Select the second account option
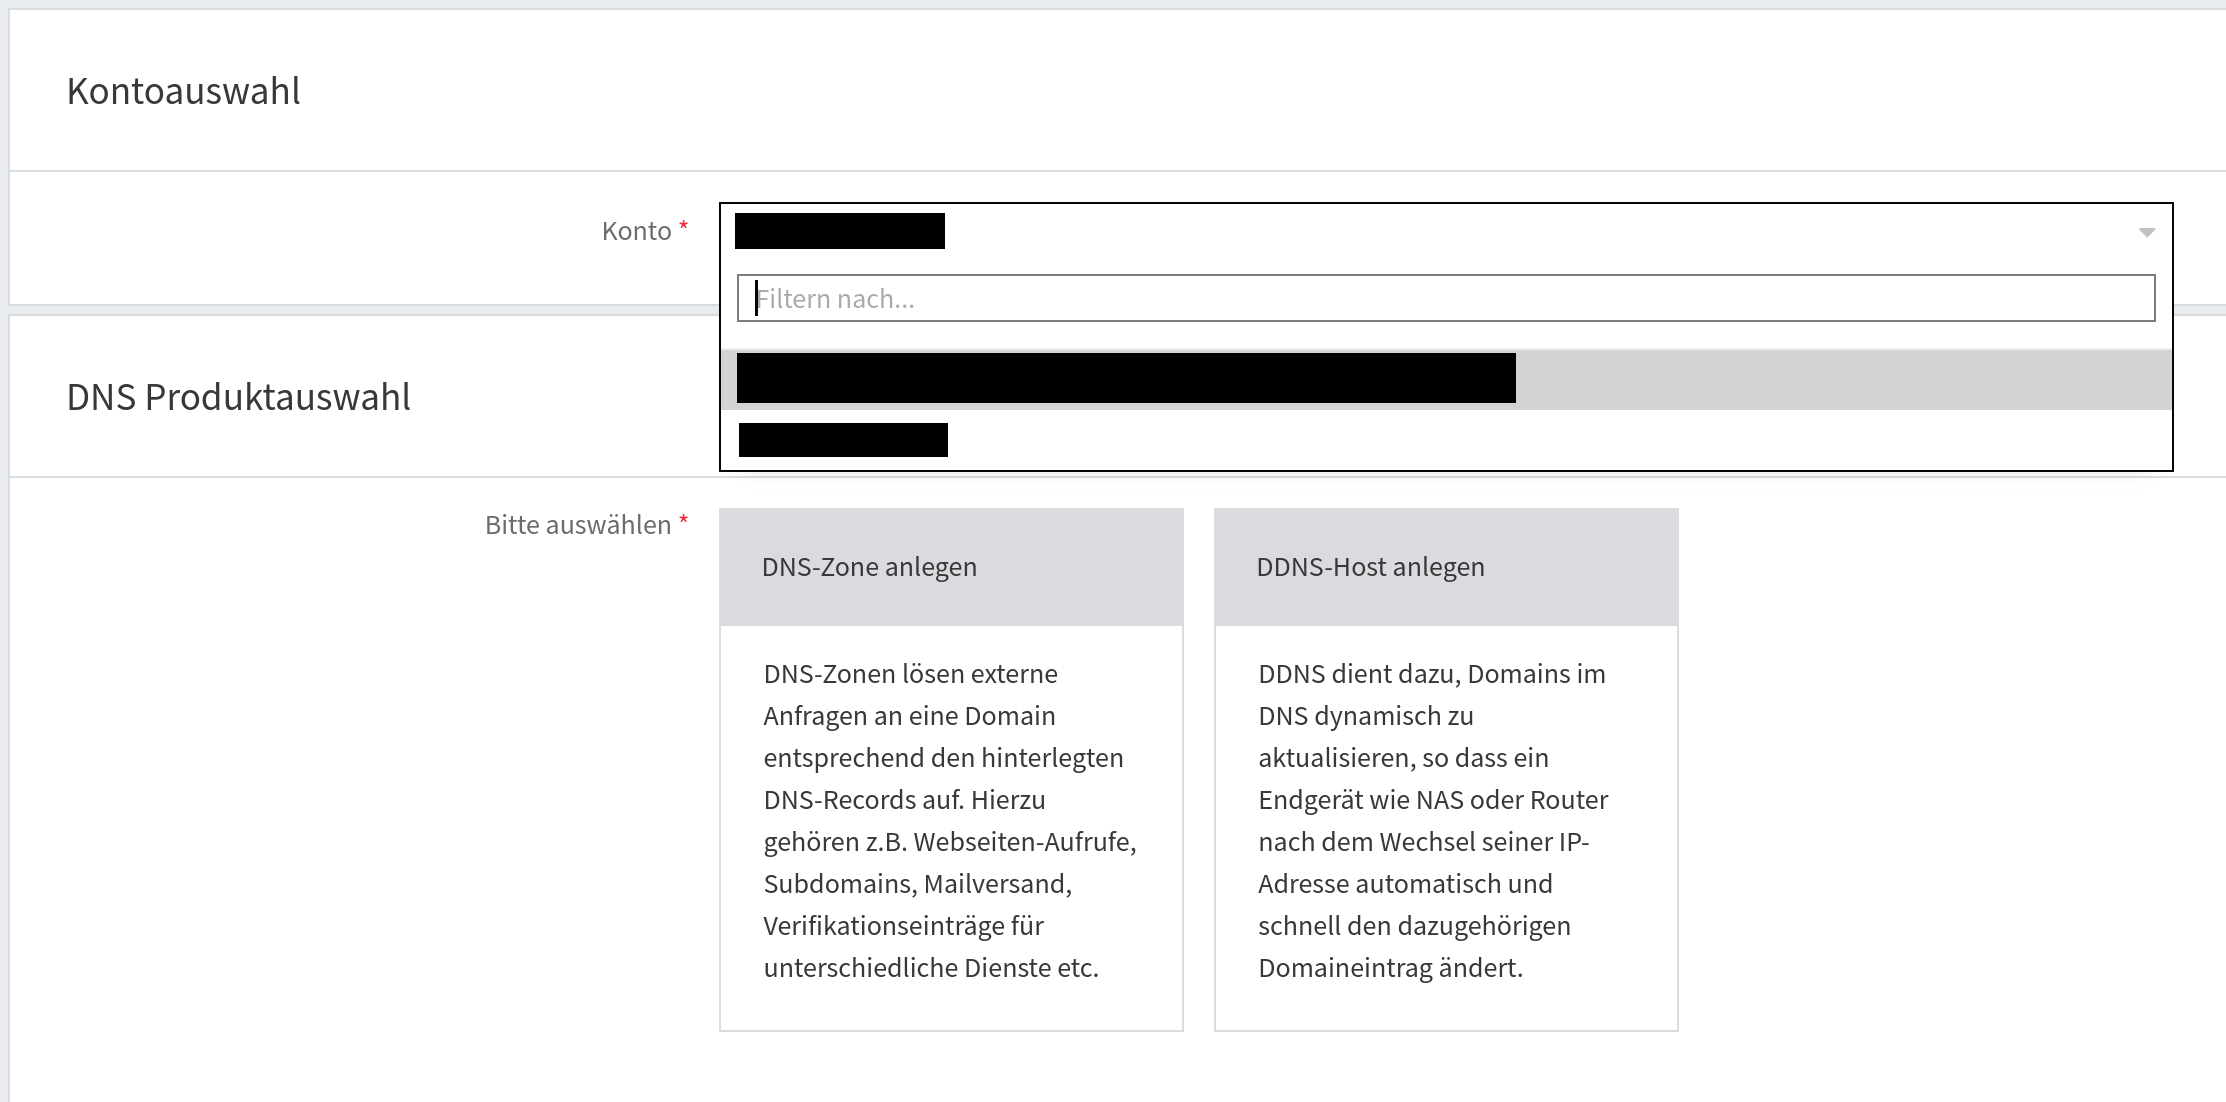This screenshot has width=2226, height=1102. pos(842,440)
